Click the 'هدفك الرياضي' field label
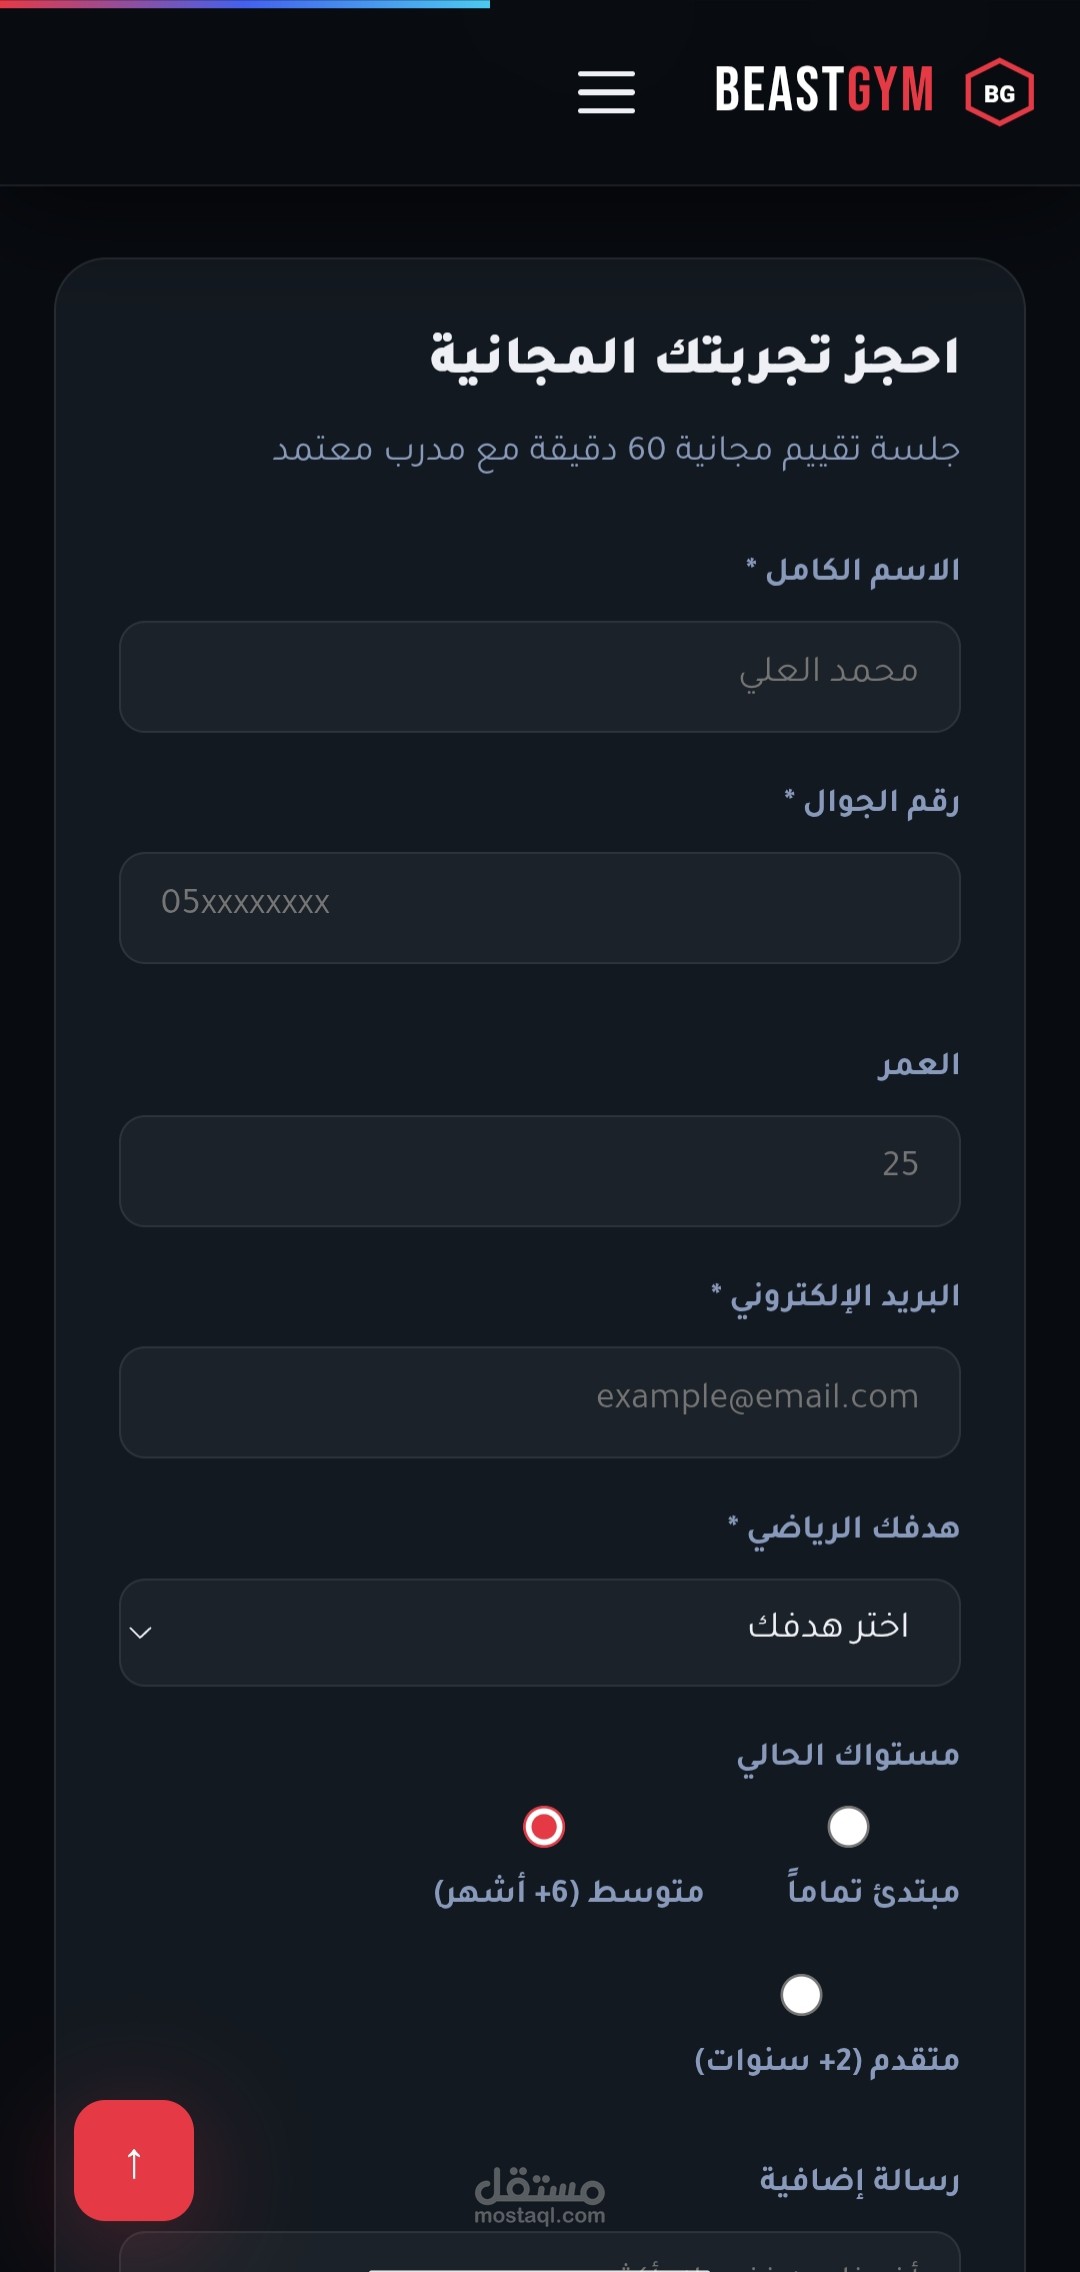The height and width of the screenshot is (2272, 1080). (852, 1528)
